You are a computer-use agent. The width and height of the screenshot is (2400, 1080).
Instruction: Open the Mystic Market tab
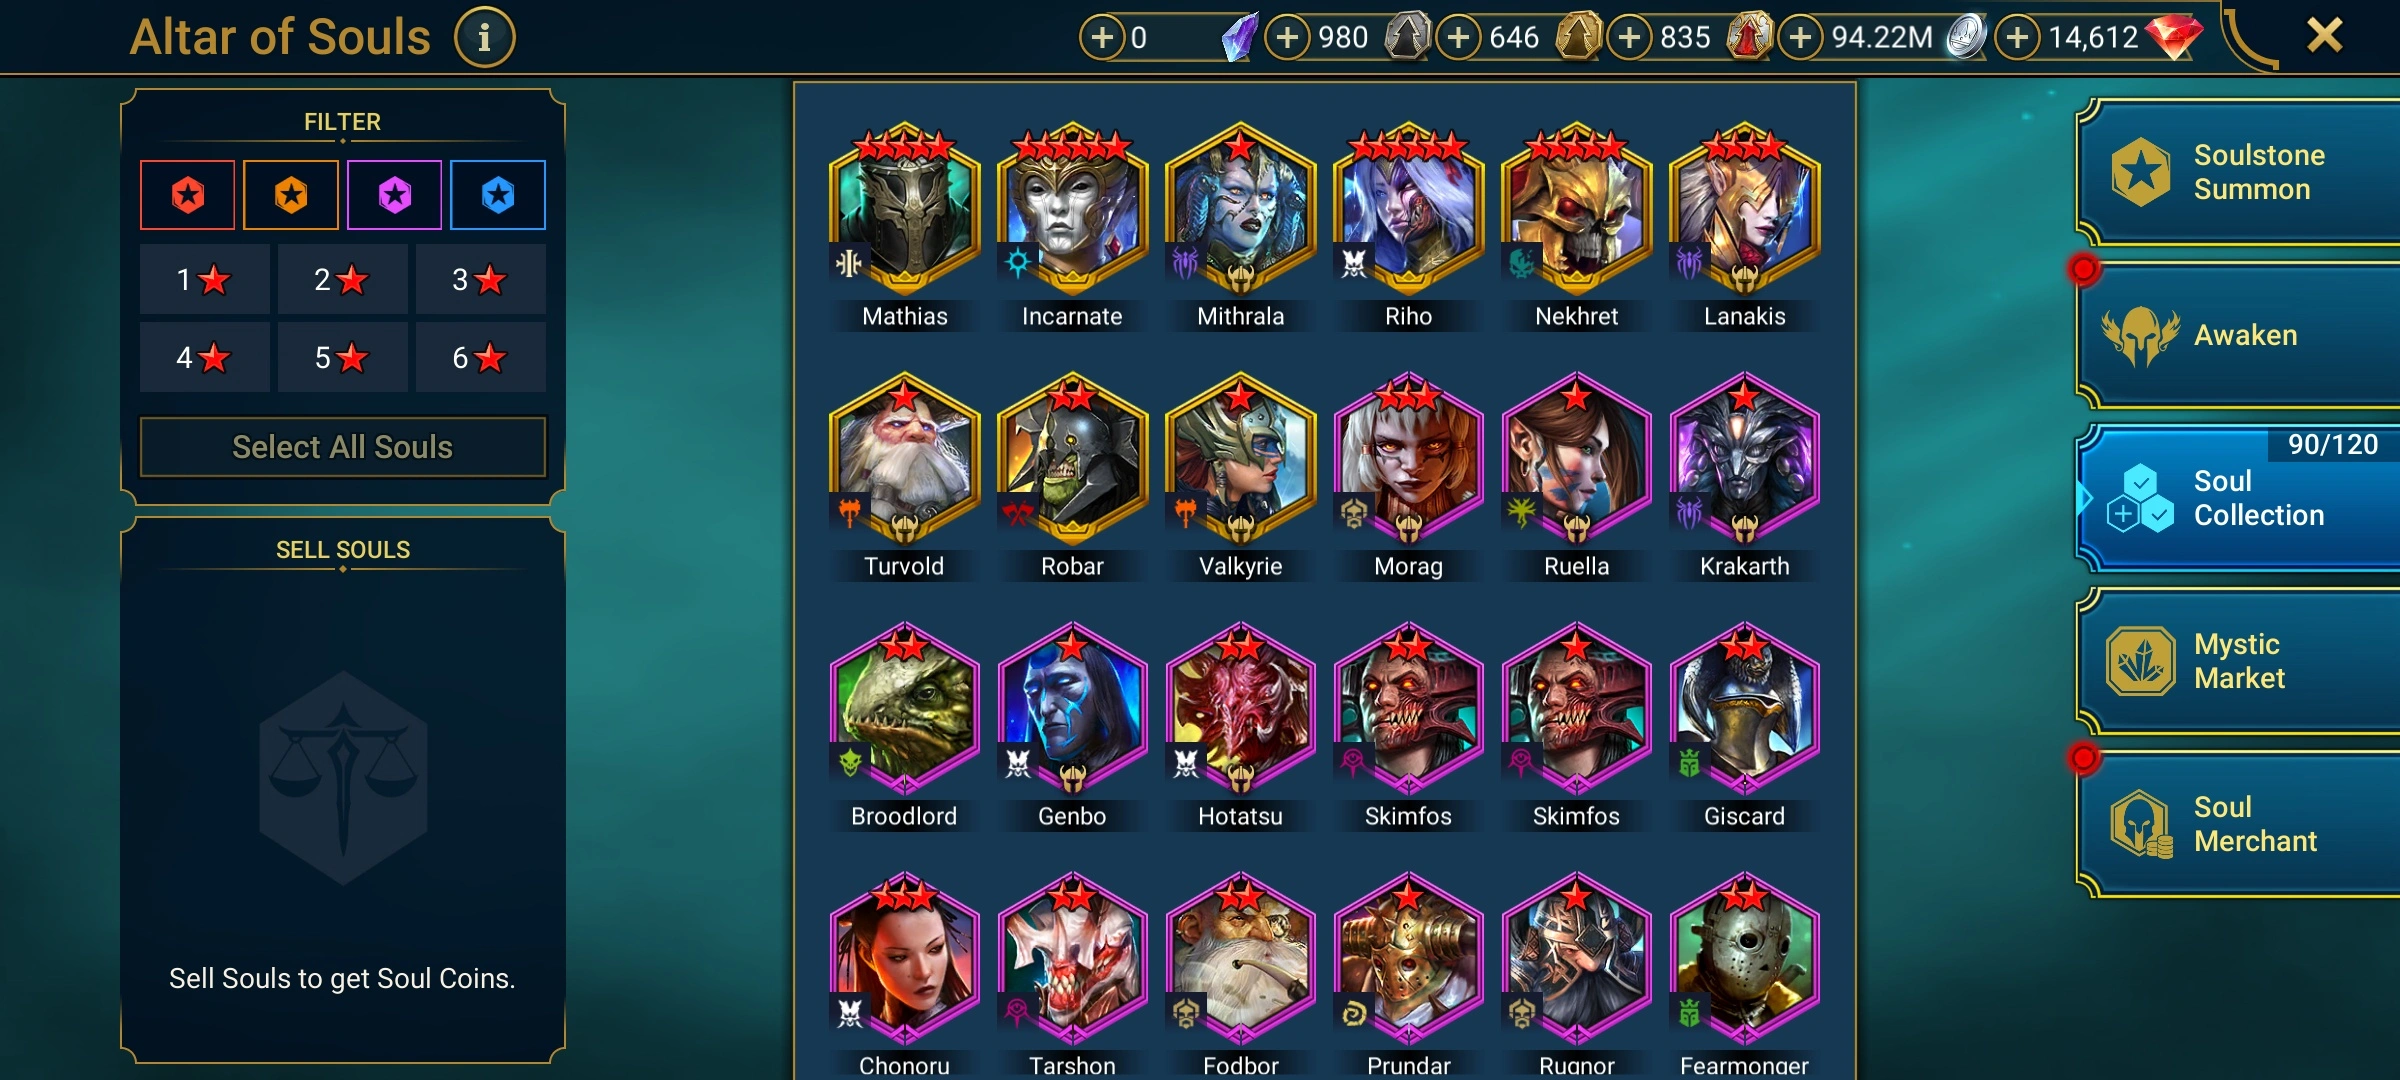[2240, 661]
